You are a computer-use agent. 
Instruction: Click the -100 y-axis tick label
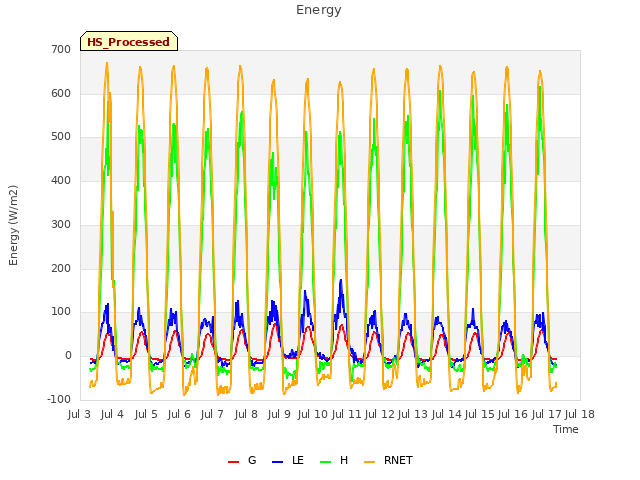point(59,399)
